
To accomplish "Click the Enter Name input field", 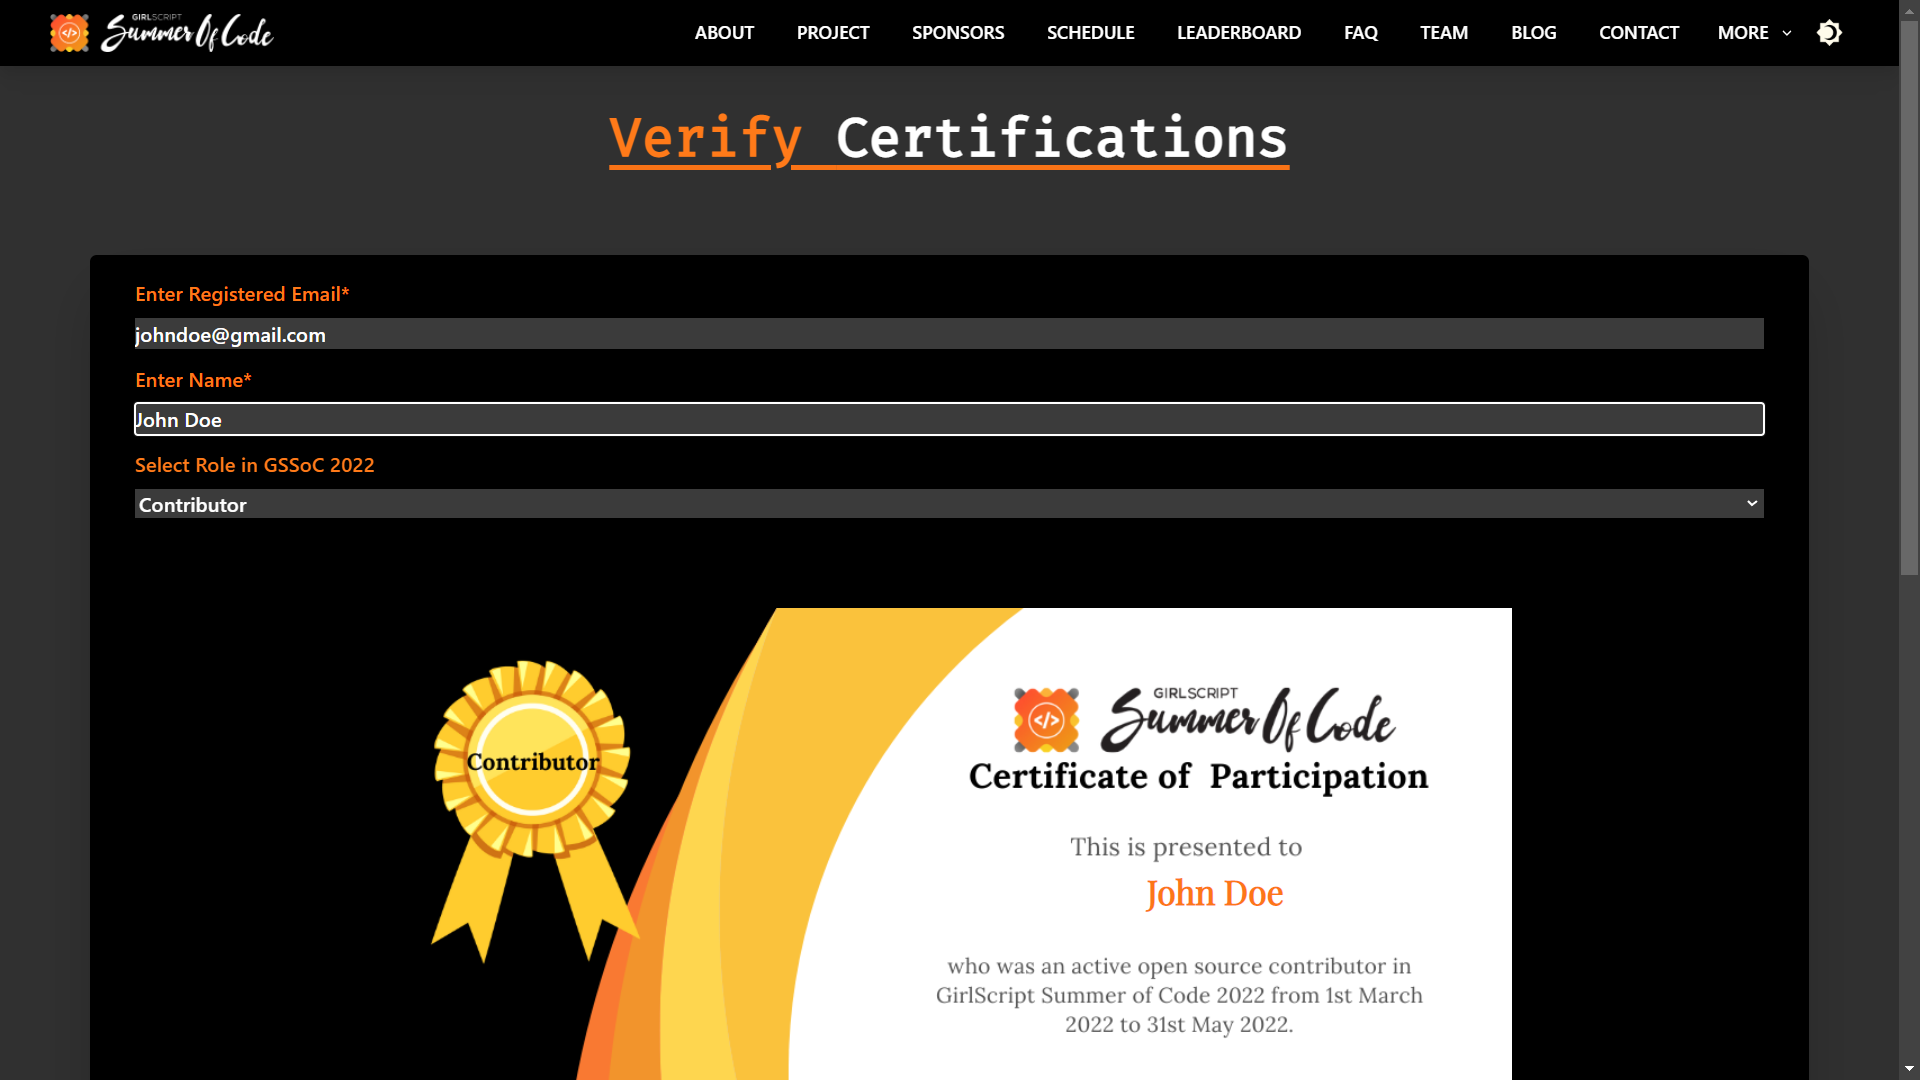I will [949, 419].
